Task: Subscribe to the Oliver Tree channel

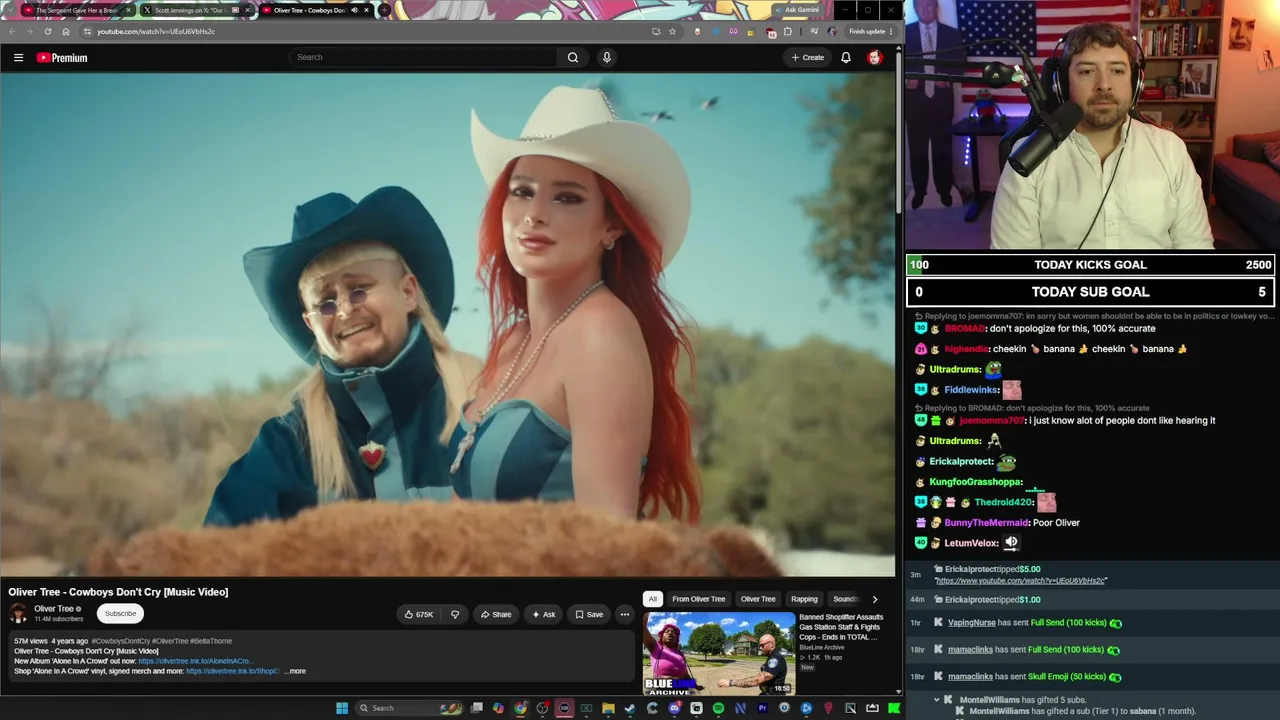Action: pyautogui.click(x=120, y=614)
